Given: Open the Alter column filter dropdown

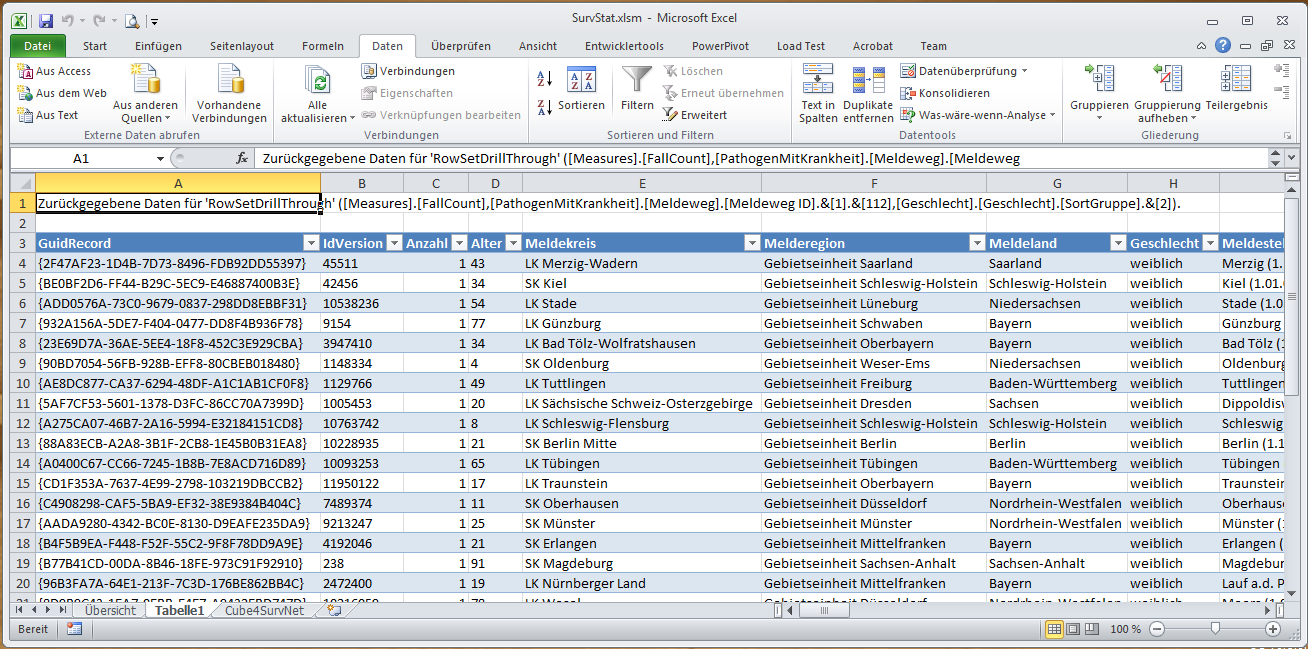Looking at the screenshot, I should (x=512, y=243).
